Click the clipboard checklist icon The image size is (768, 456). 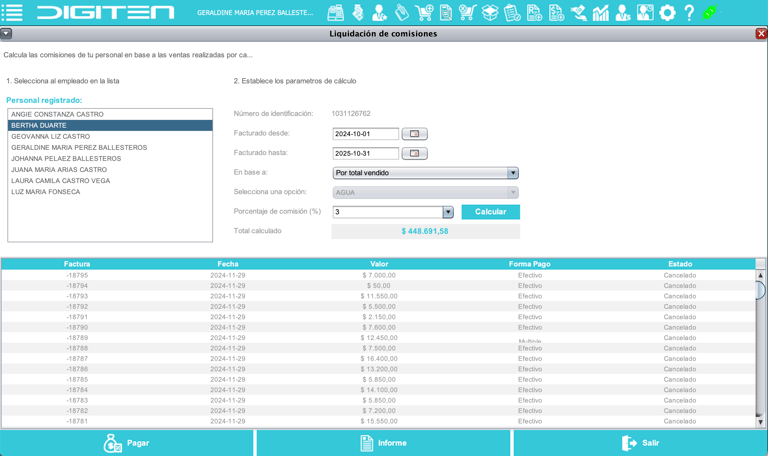(512, 13)
